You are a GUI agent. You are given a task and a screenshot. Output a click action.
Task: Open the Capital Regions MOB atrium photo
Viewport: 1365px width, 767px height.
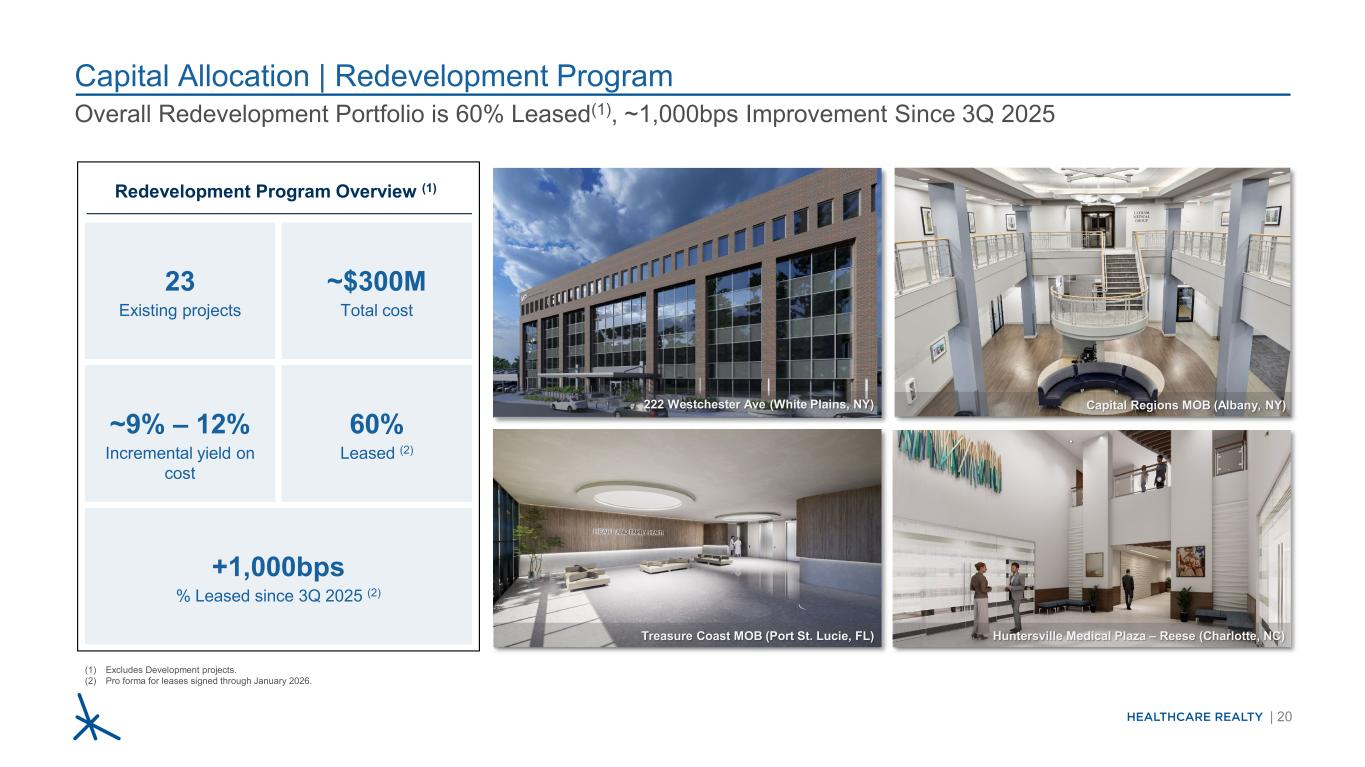pyautogui.click(x=1090, y=292)
